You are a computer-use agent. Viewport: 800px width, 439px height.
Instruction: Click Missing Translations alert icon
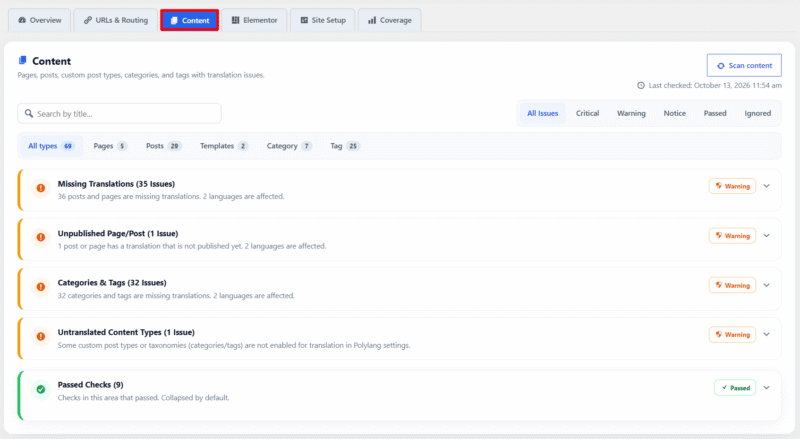41,188
